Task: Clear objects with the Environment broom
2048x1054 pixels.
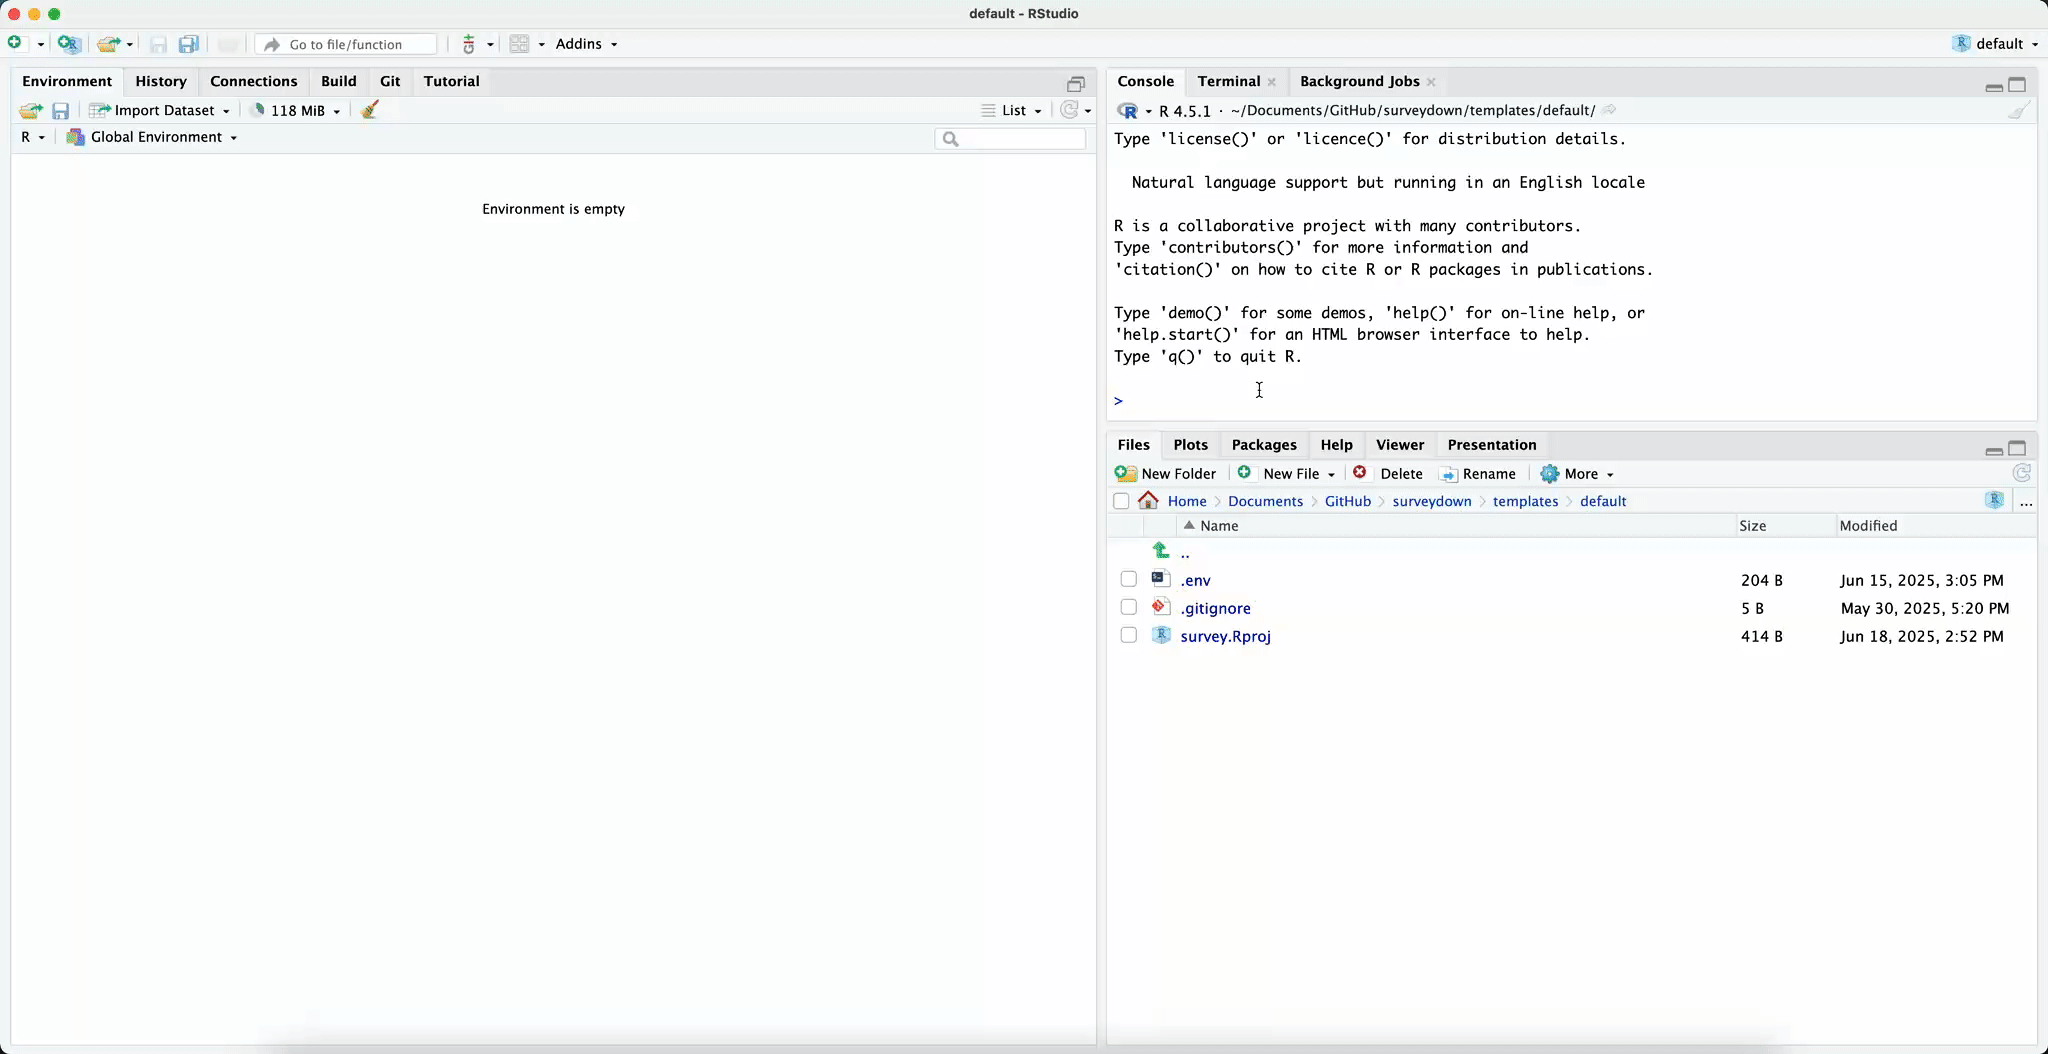Action: 370,110
